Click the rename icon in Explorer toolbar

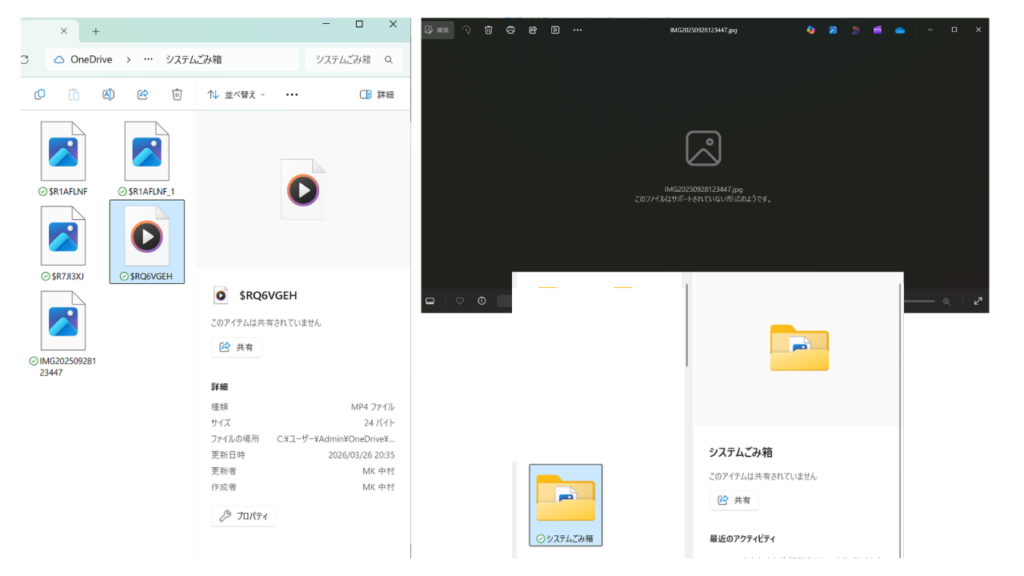pos(108,95)
